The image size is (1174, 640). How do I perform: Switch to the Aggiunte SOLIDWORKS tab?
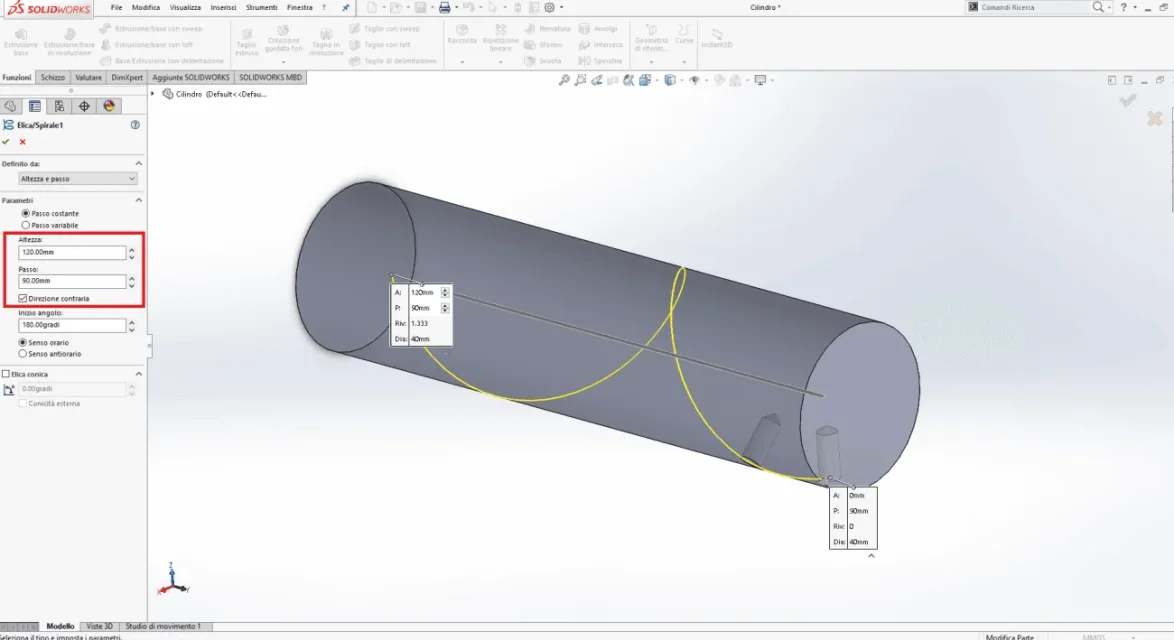coord(191,77)
